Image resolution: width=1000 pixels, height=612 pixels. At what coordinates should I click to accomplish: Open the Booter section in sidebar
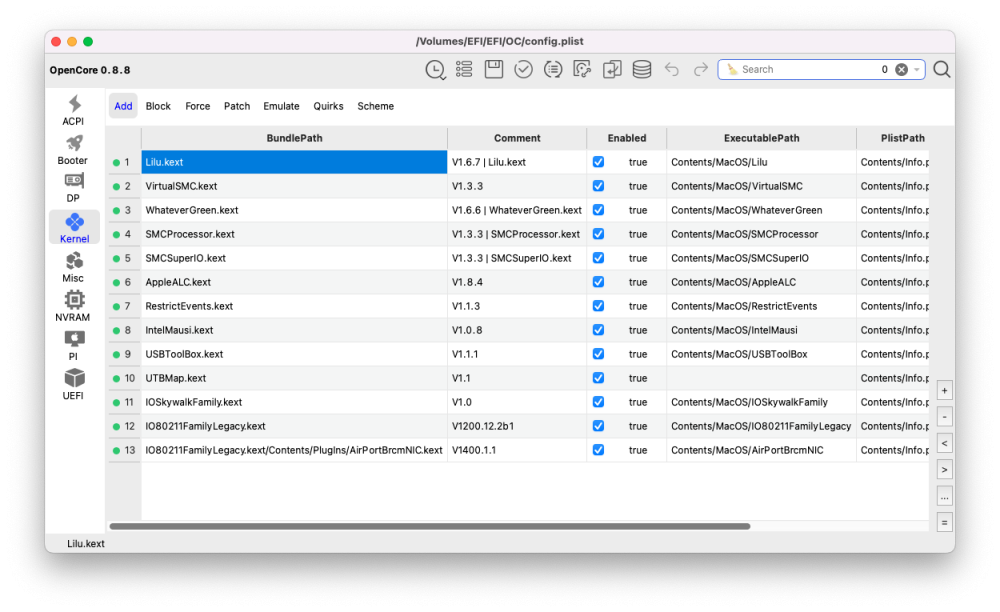click(x=73, y=150)
